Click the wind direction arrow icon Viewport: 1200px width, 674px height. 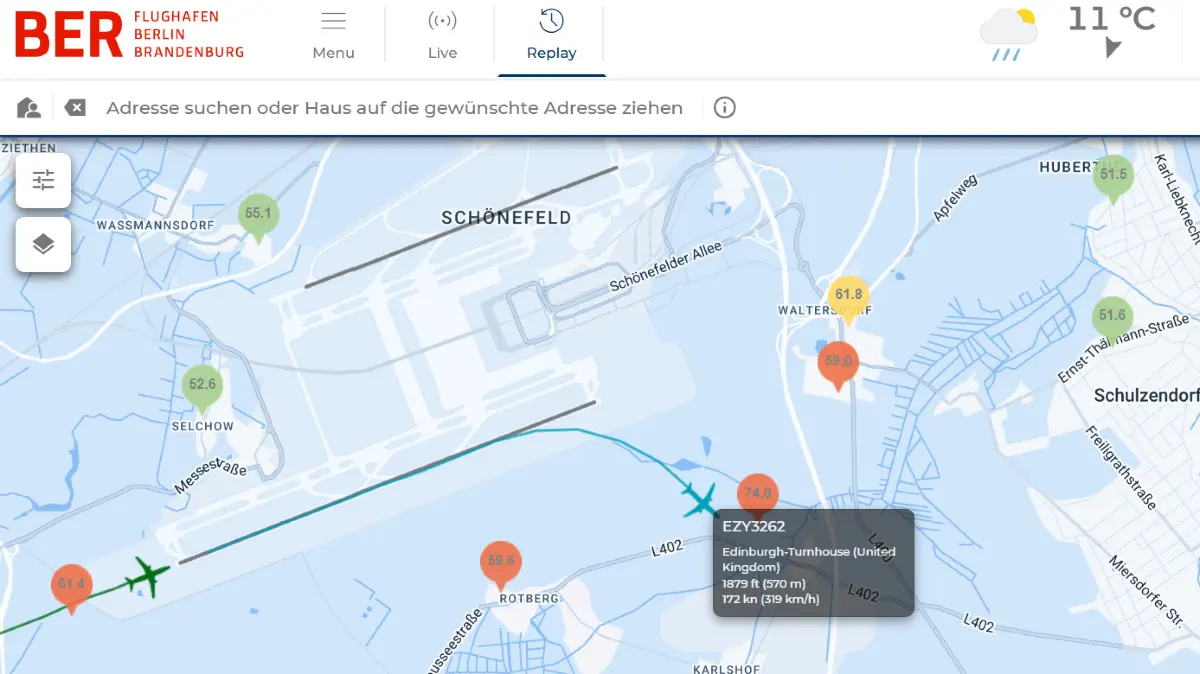(x=1112, y=47)
